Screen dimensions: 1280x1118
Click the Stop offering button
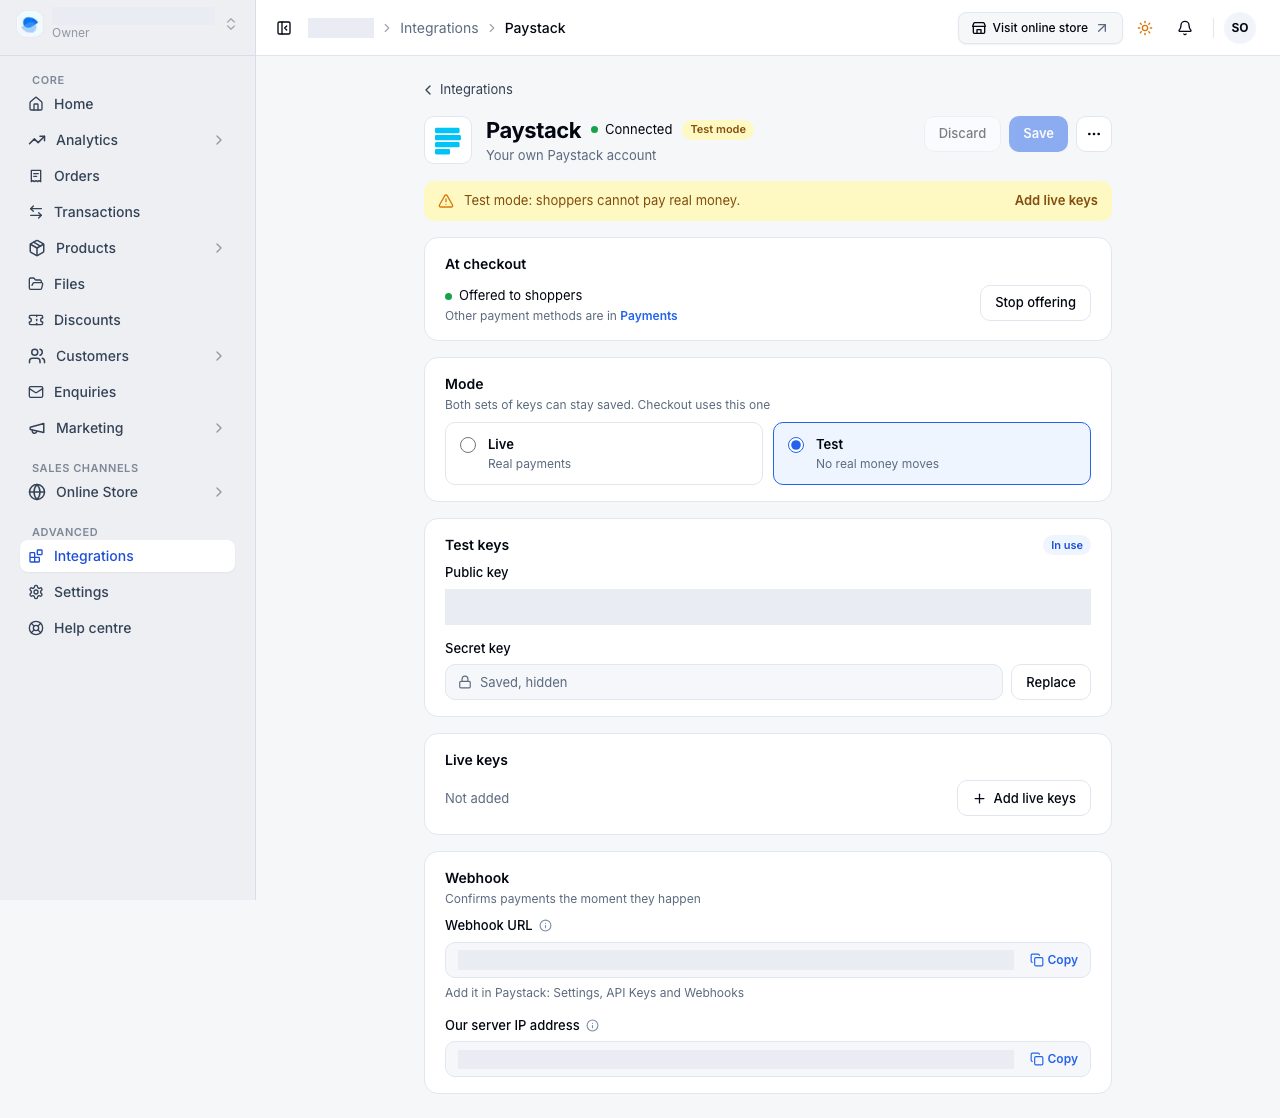(1035, 303)
